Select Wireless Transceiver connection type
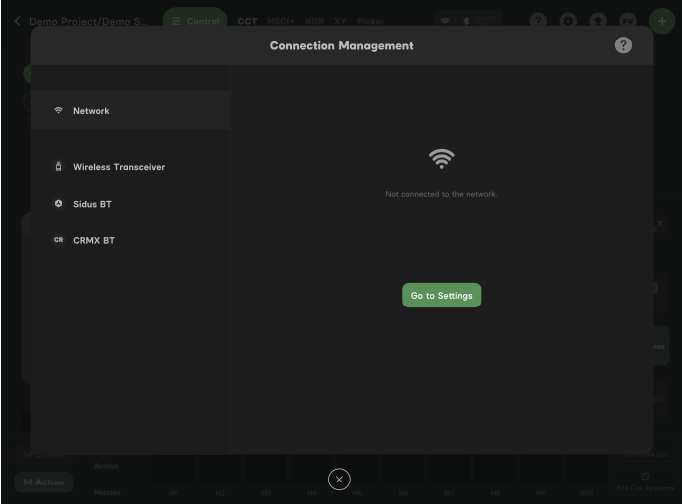Viewport: 682px width, 504px height. (130, 167)
